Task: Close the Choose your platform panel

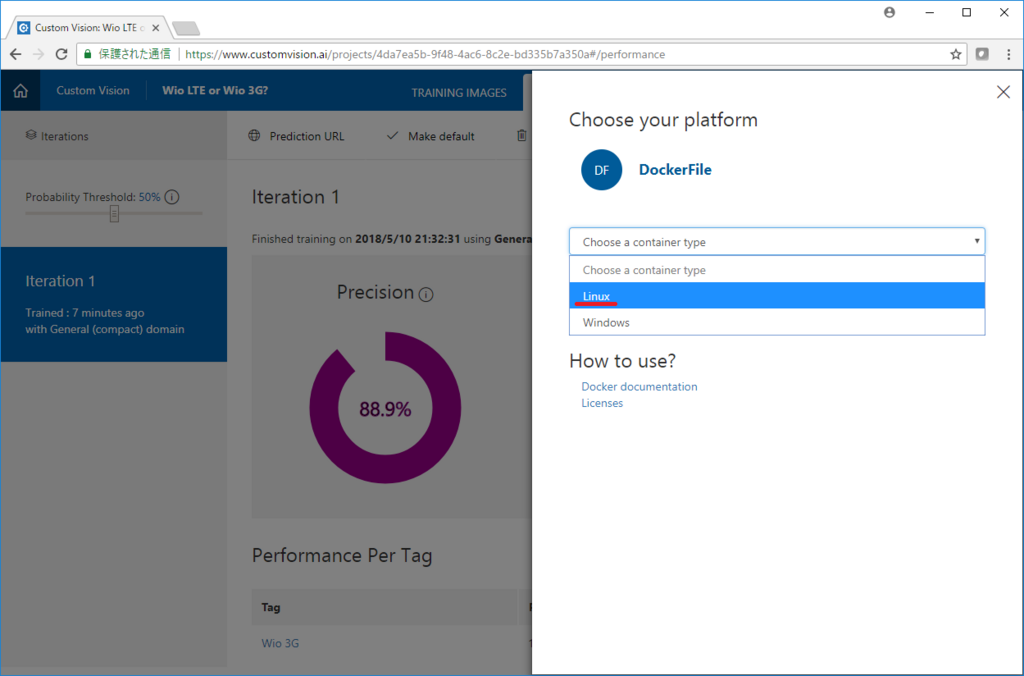Action: 1003,92
